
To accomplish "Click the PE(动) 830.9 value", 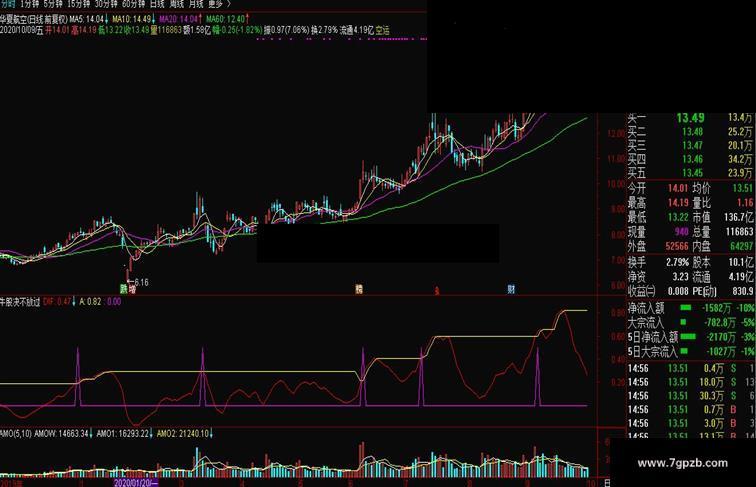I will pyautogui.click(x=742, y=291).
